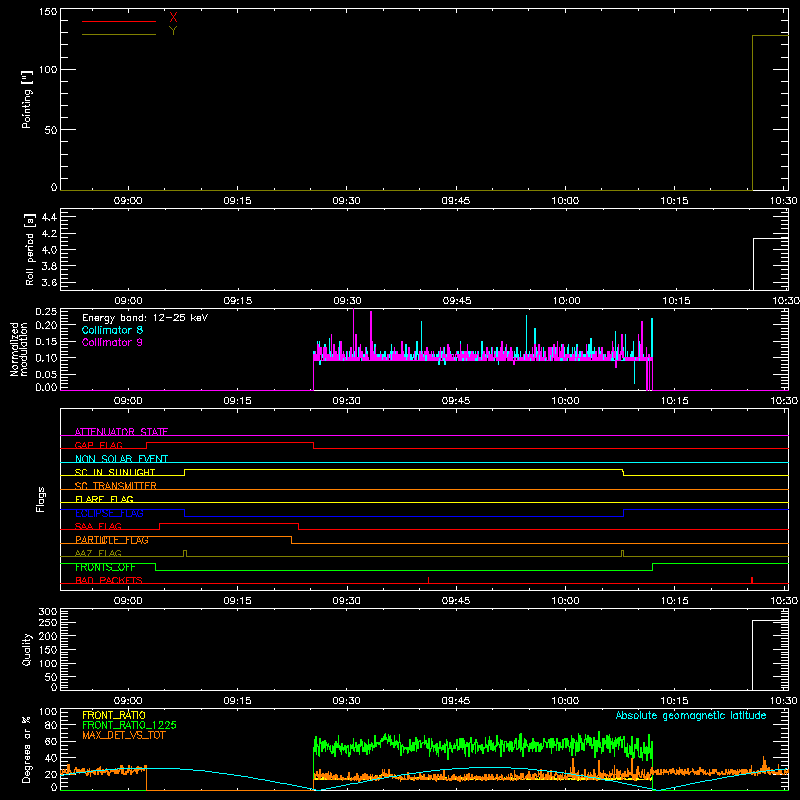The height and width of the screenshot is (800, 800).
Task: Click the FLARE_FLAG label
Action: click(x=104, y=499)
